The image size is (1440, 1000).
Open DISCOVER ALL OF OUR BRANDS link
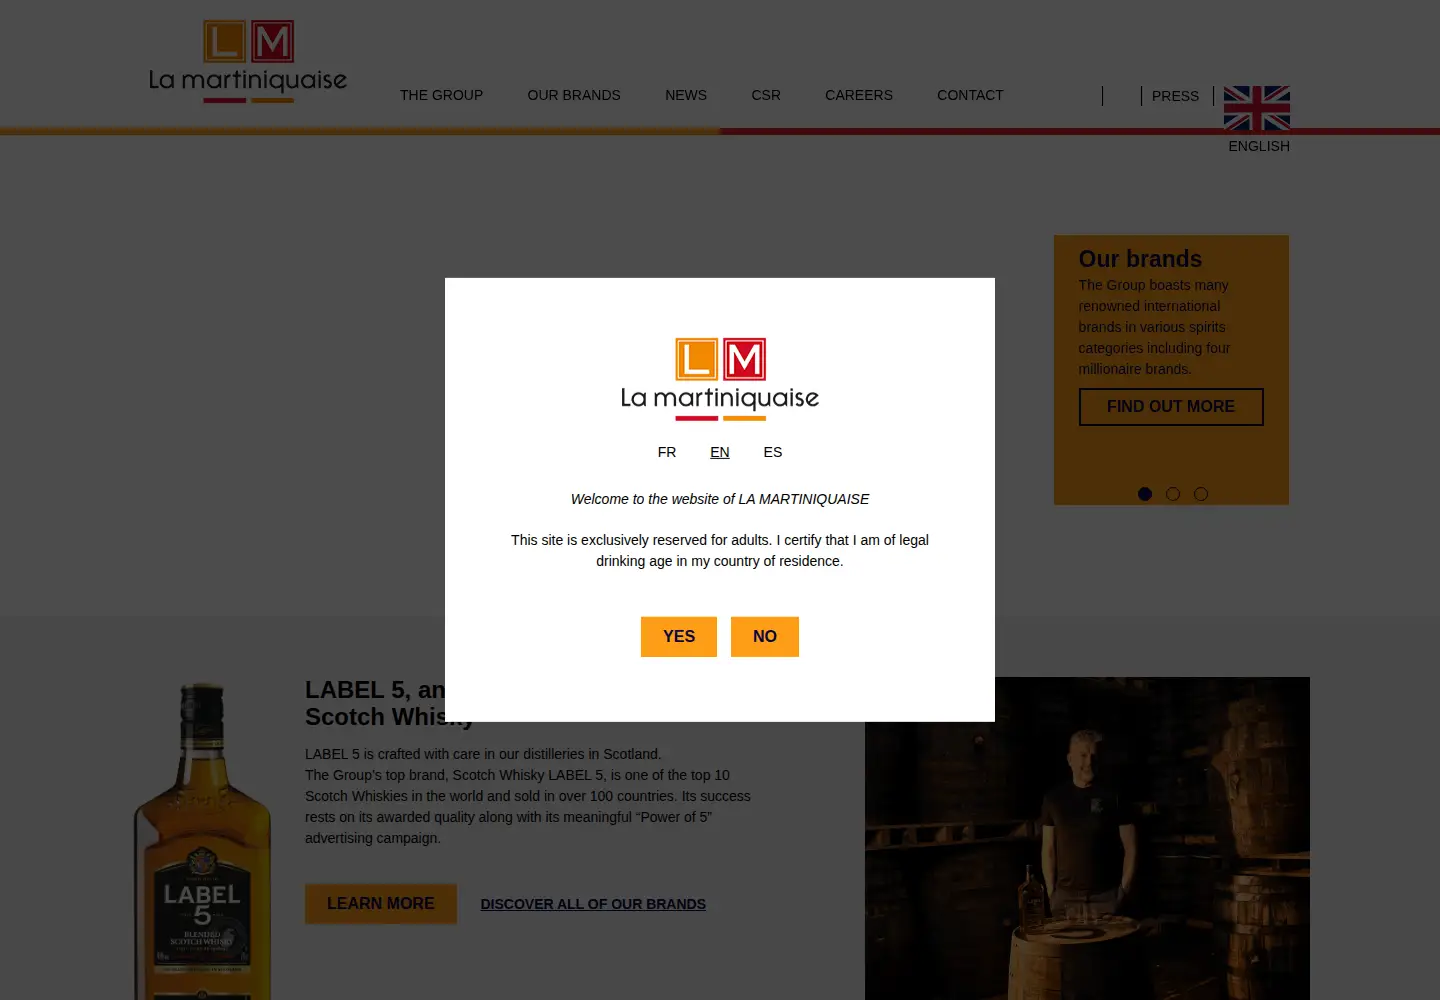point(593,904)
